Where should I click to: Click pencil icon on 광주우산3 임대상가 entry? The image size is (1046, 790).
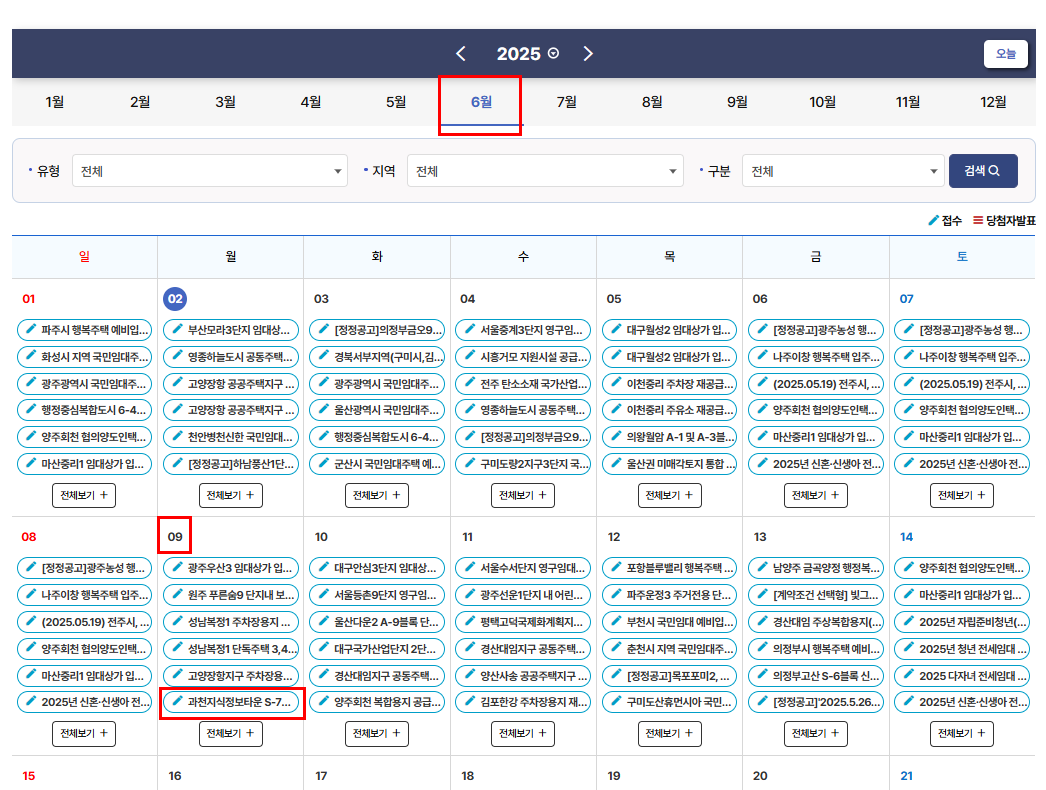177,567
